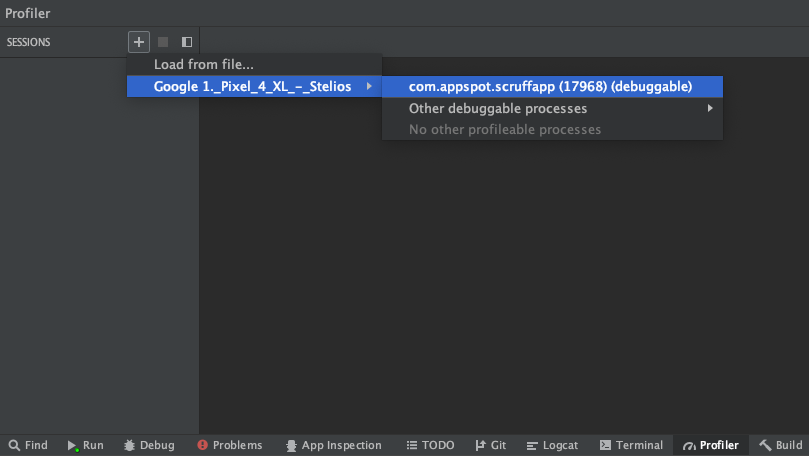The image size is (809, 456).
Task: Expand arrow beside Other debuggable processes
Action: tap(710, 108)
